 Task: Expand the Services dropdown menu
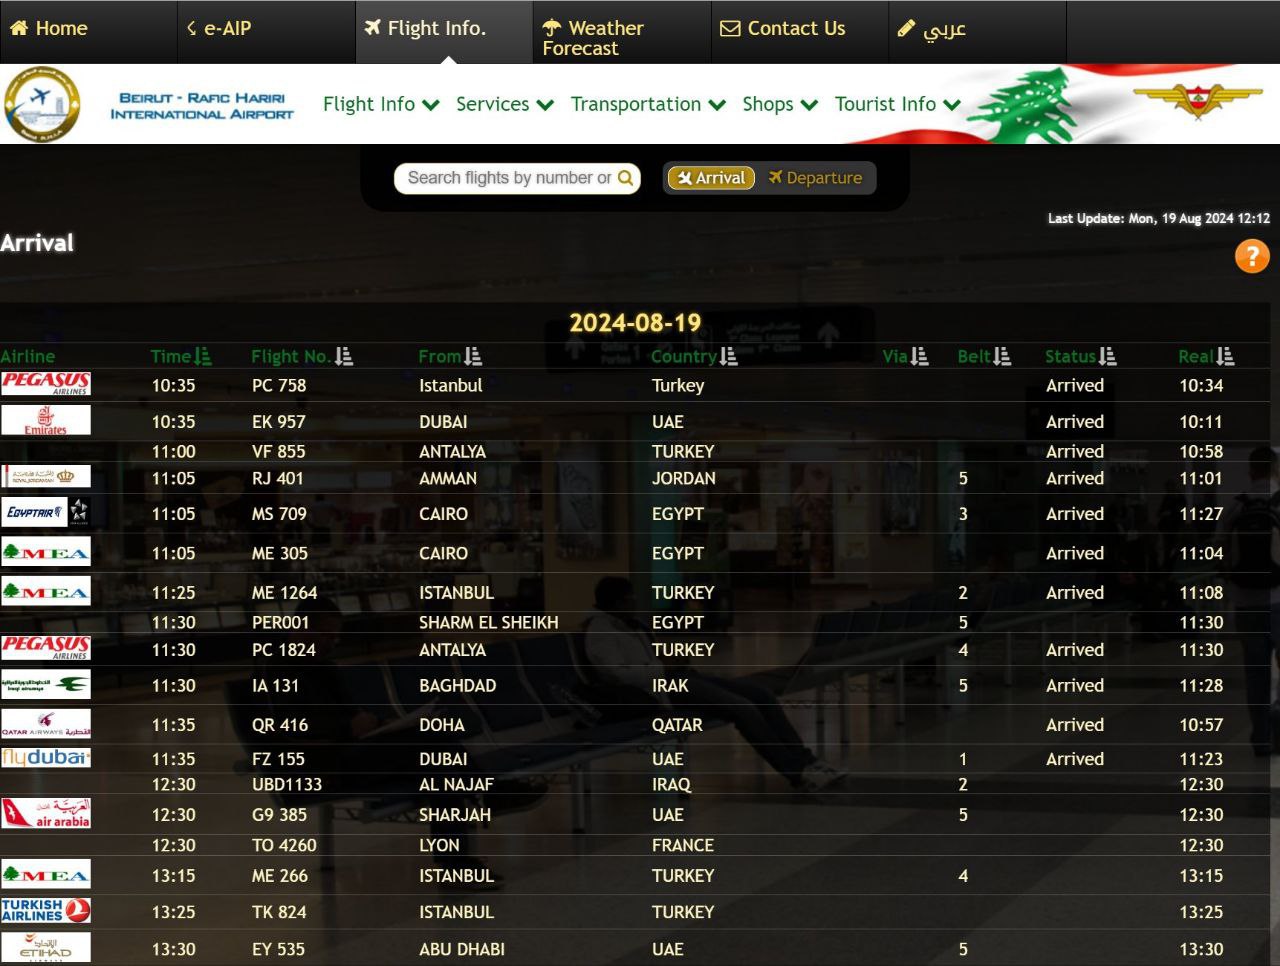504,104
